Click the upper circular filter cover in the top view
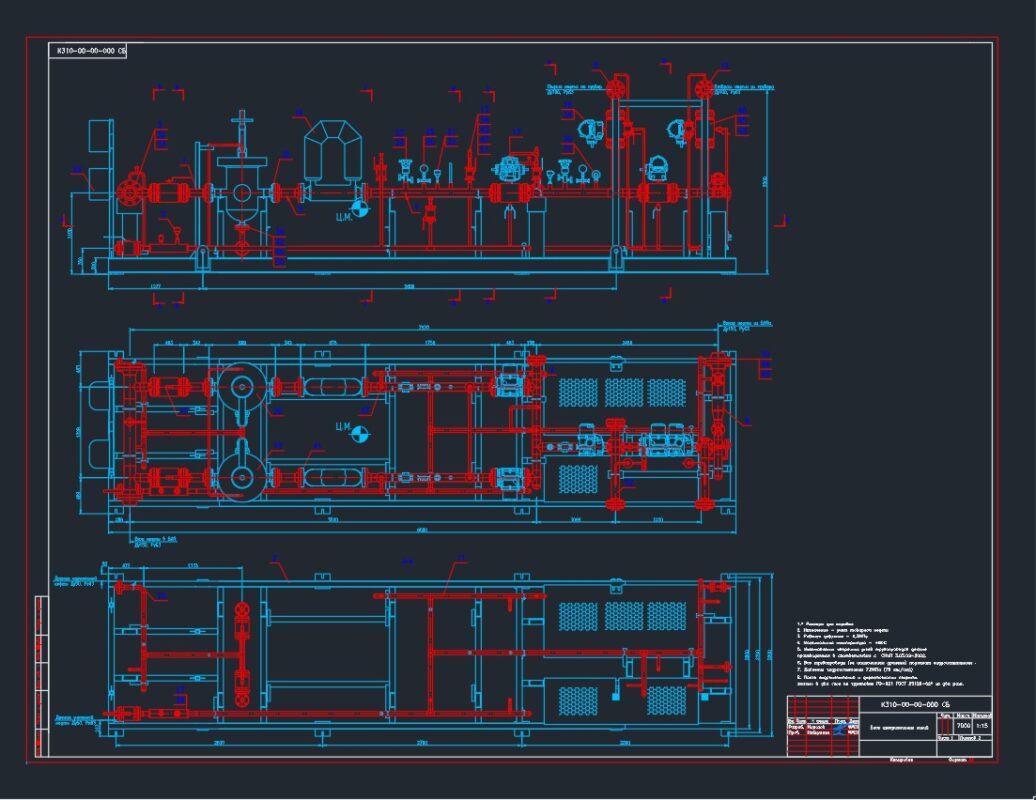 point(240,388)
